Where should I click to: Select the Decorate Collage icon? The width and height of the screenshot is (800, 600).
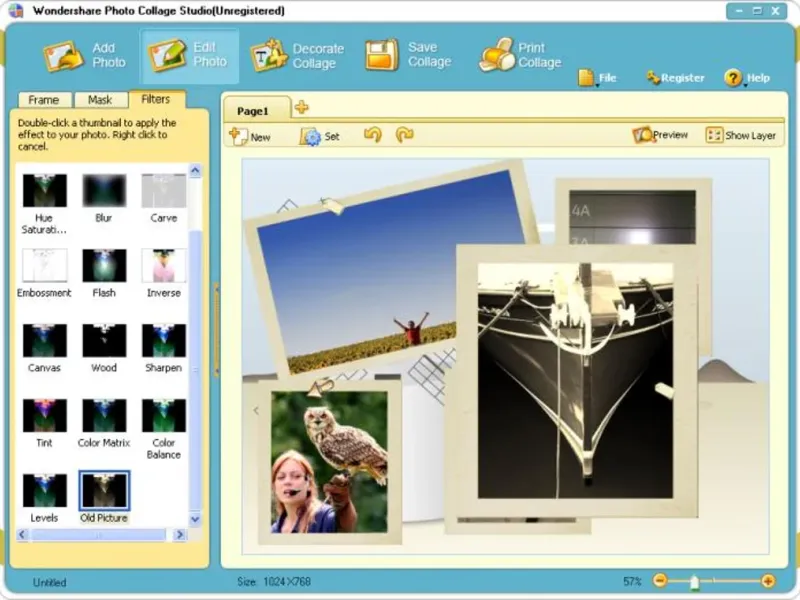[269, 54]
